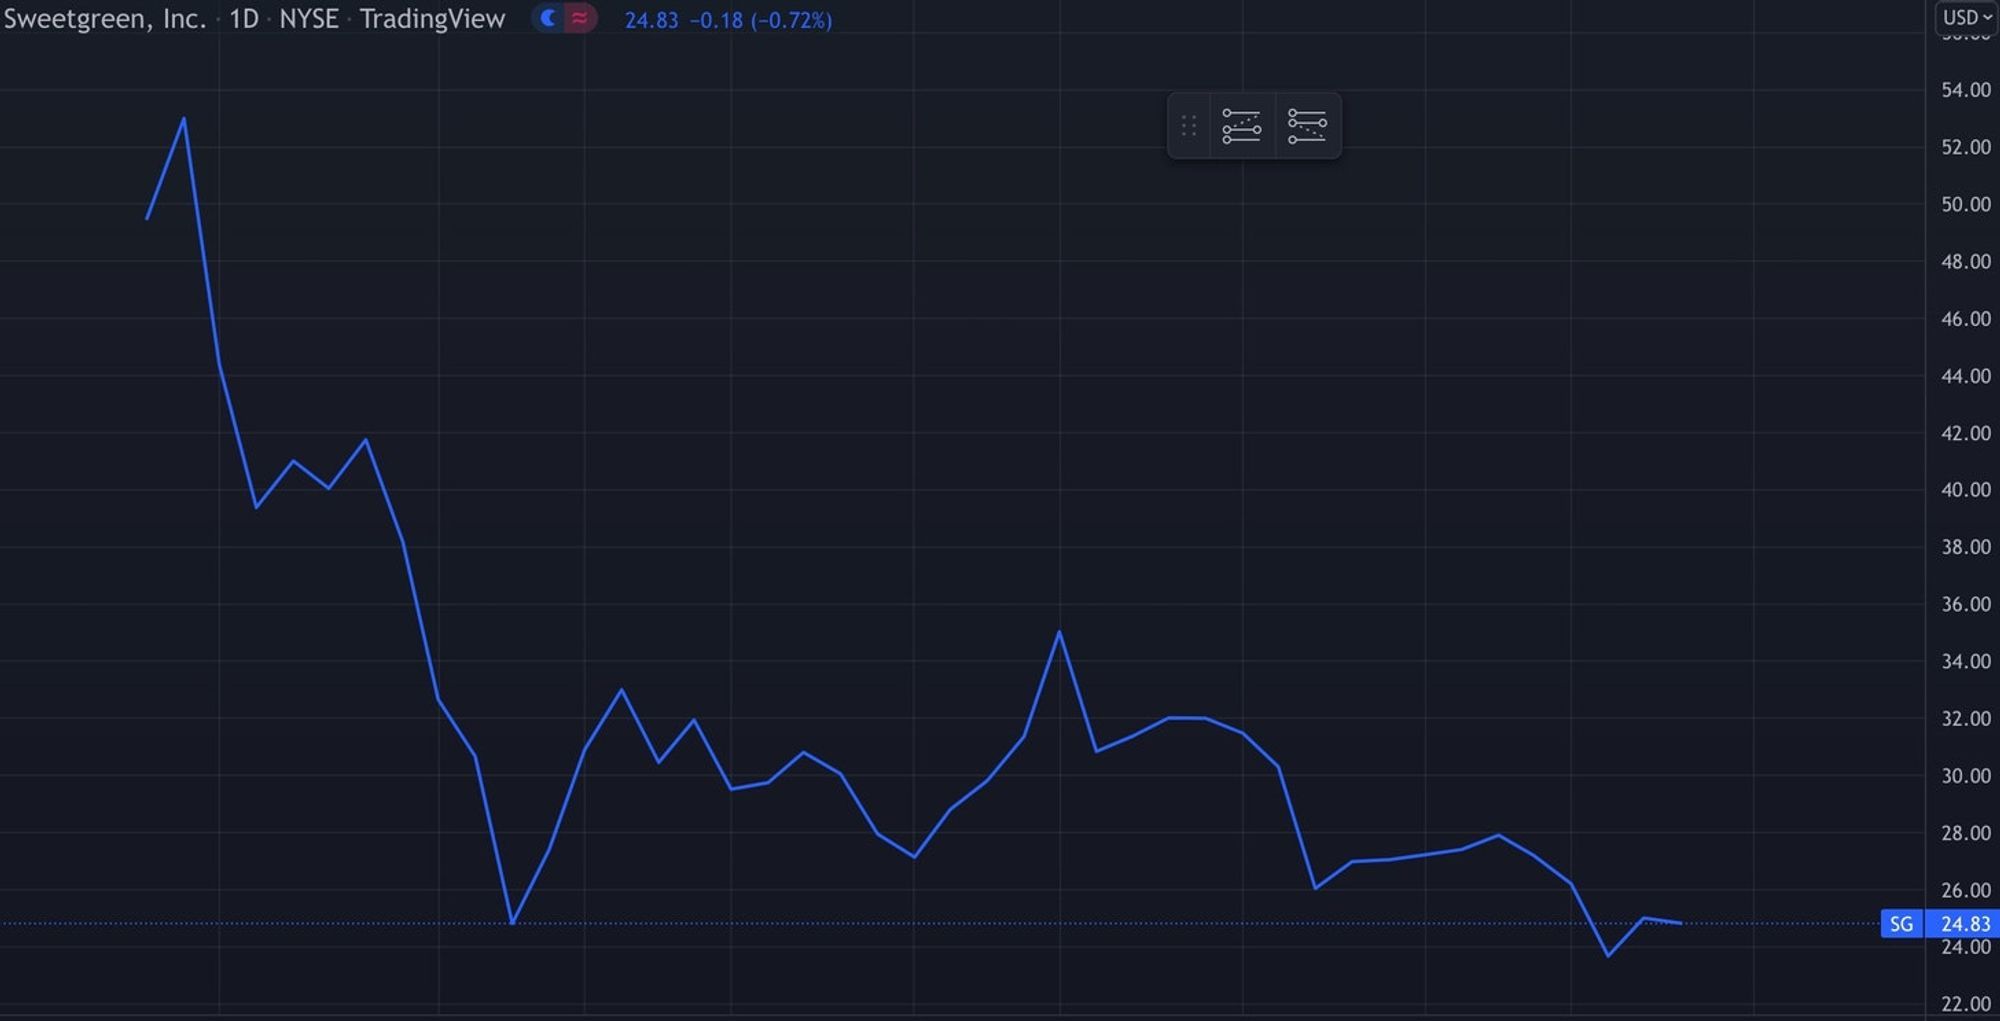Click the mid-chart peak near 35.00
The width and height of the screenshot is (2000, 1021).
pos(1059,632)
